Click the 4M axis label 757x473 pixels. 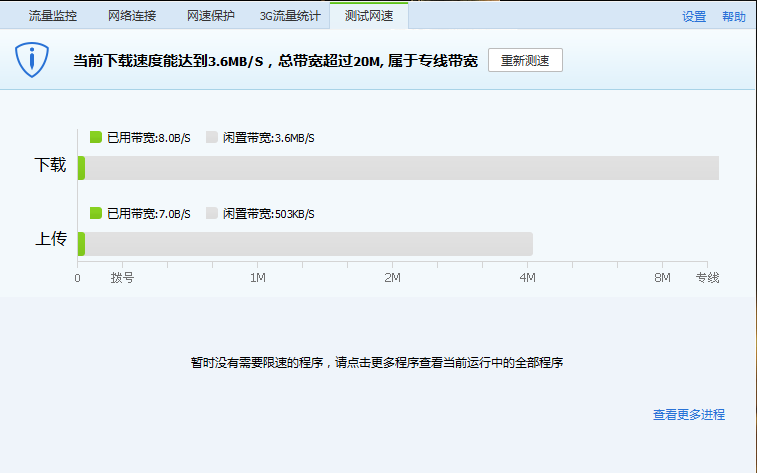tap(527, 278)
